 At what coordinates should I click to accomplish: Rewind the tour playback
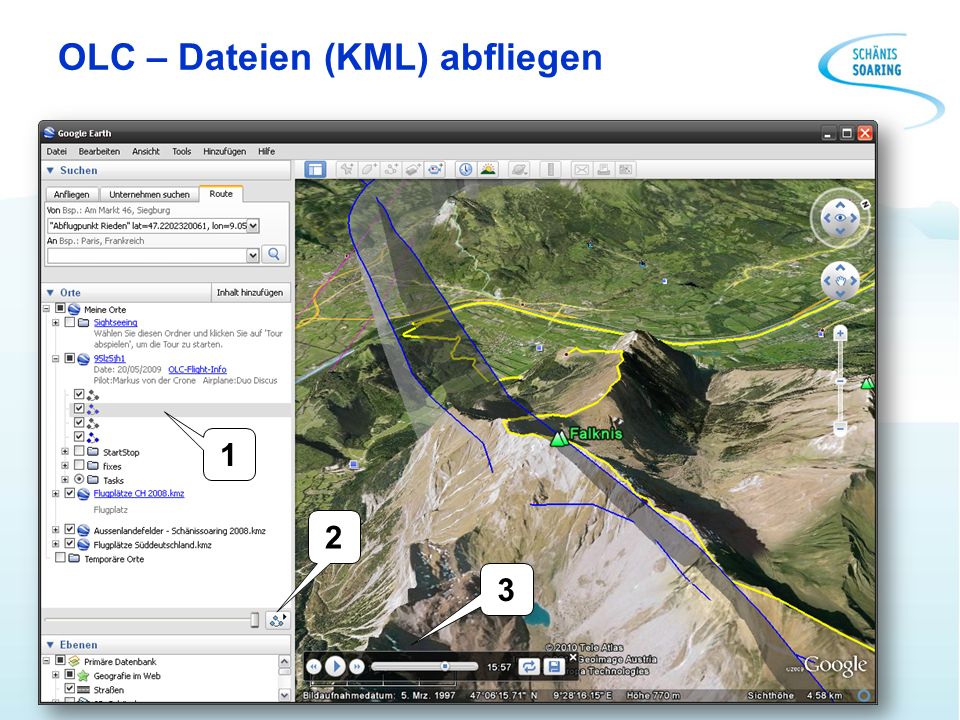click(313, 667)
